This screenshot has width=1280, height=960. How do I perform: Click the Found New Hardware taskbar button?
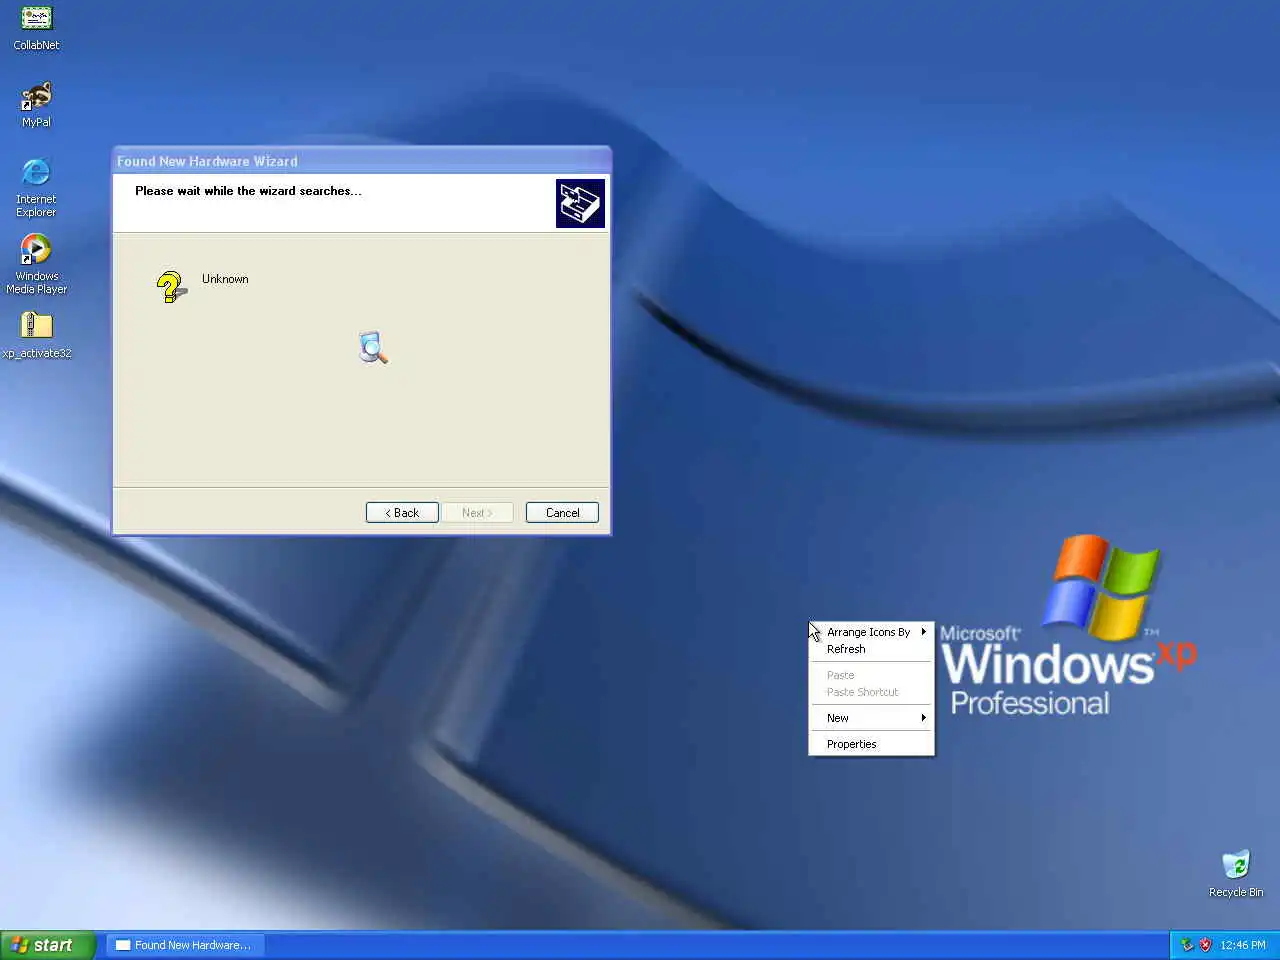[x=185, y=945]
